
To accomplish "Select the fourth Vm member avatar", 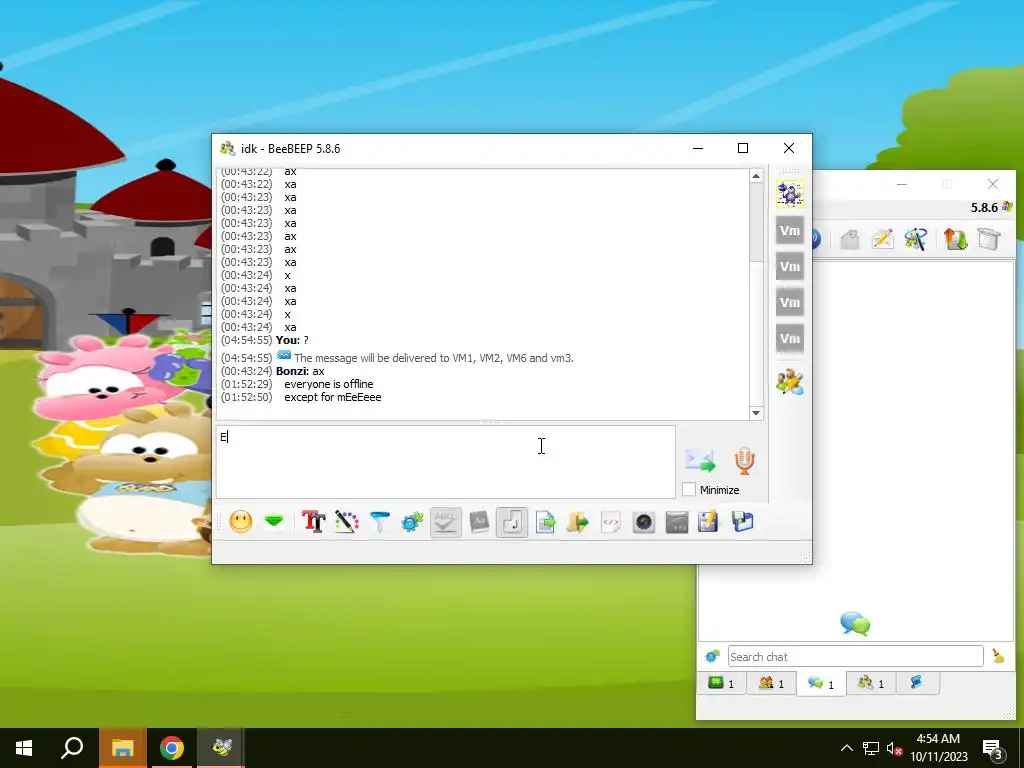I will [x=790, y=338].
